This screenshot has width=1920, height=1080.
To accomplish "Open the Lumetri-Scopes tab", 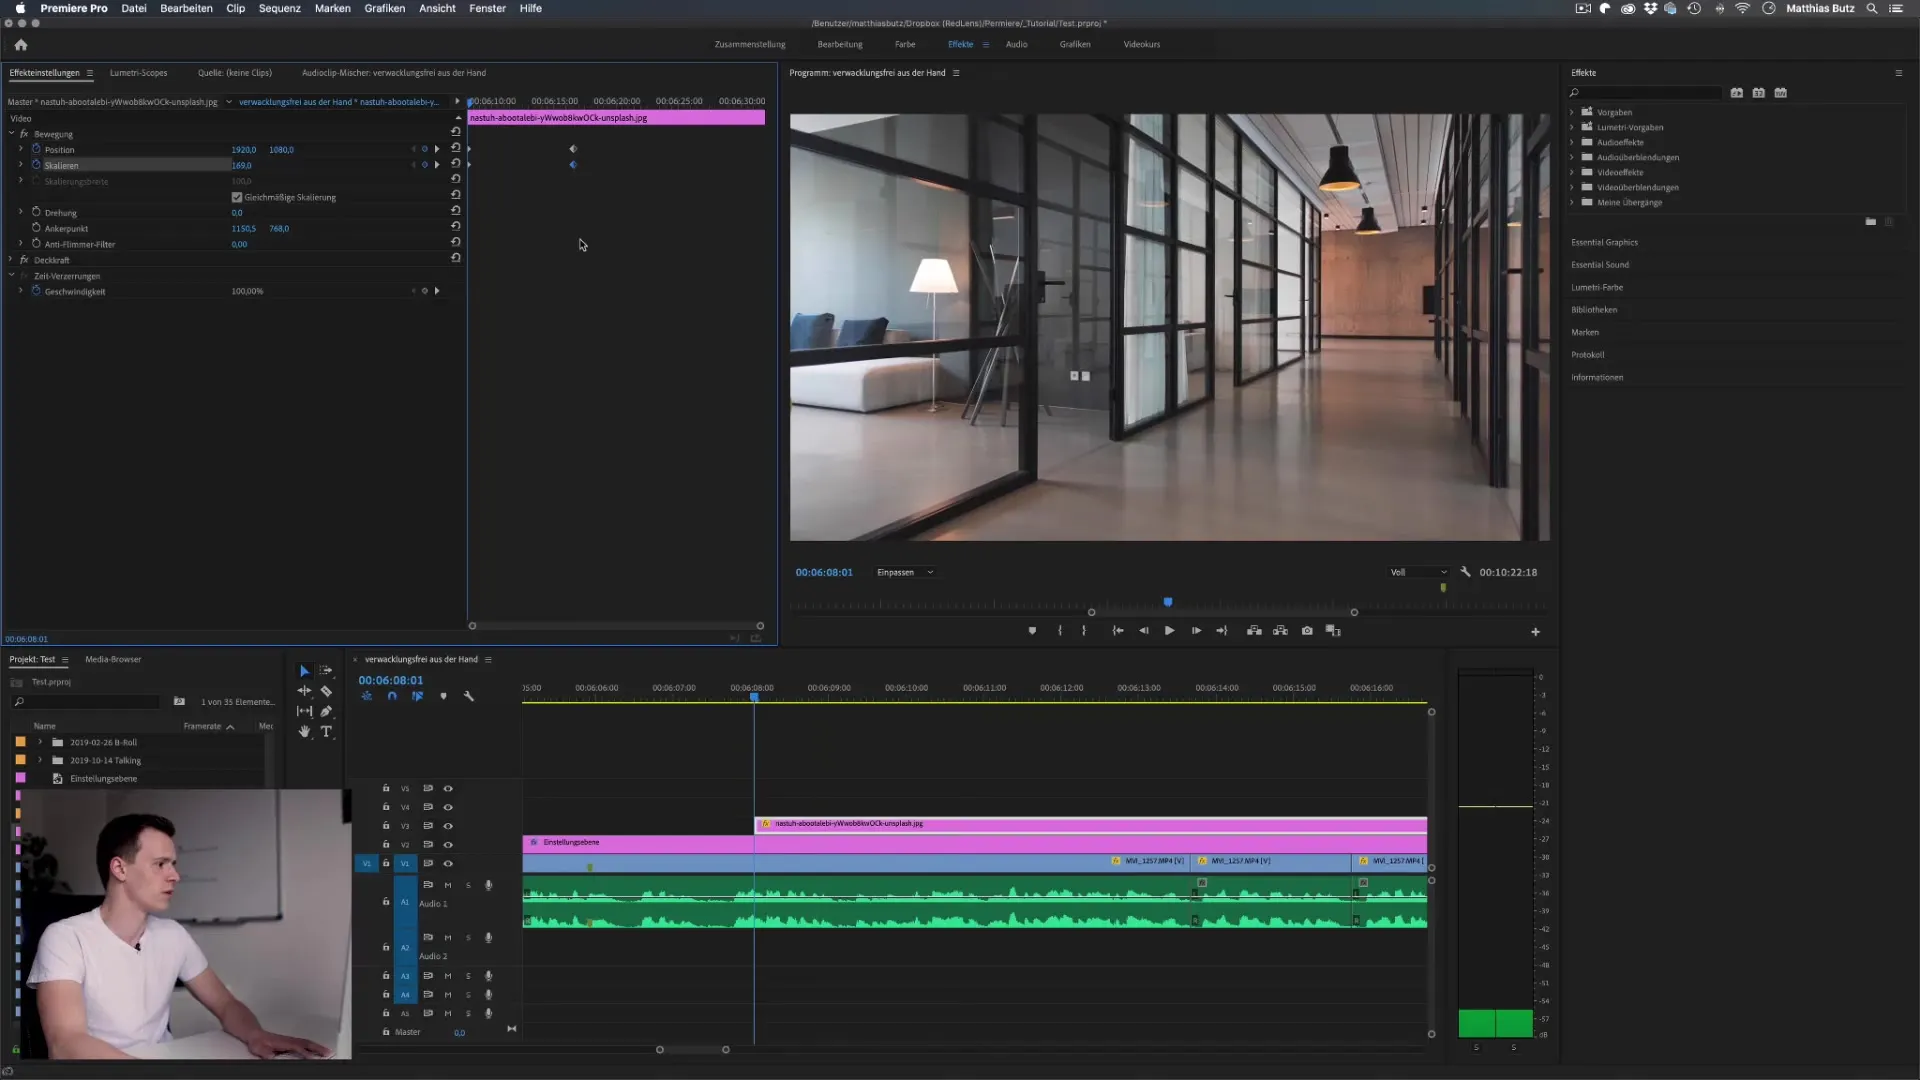I will 138,72.
